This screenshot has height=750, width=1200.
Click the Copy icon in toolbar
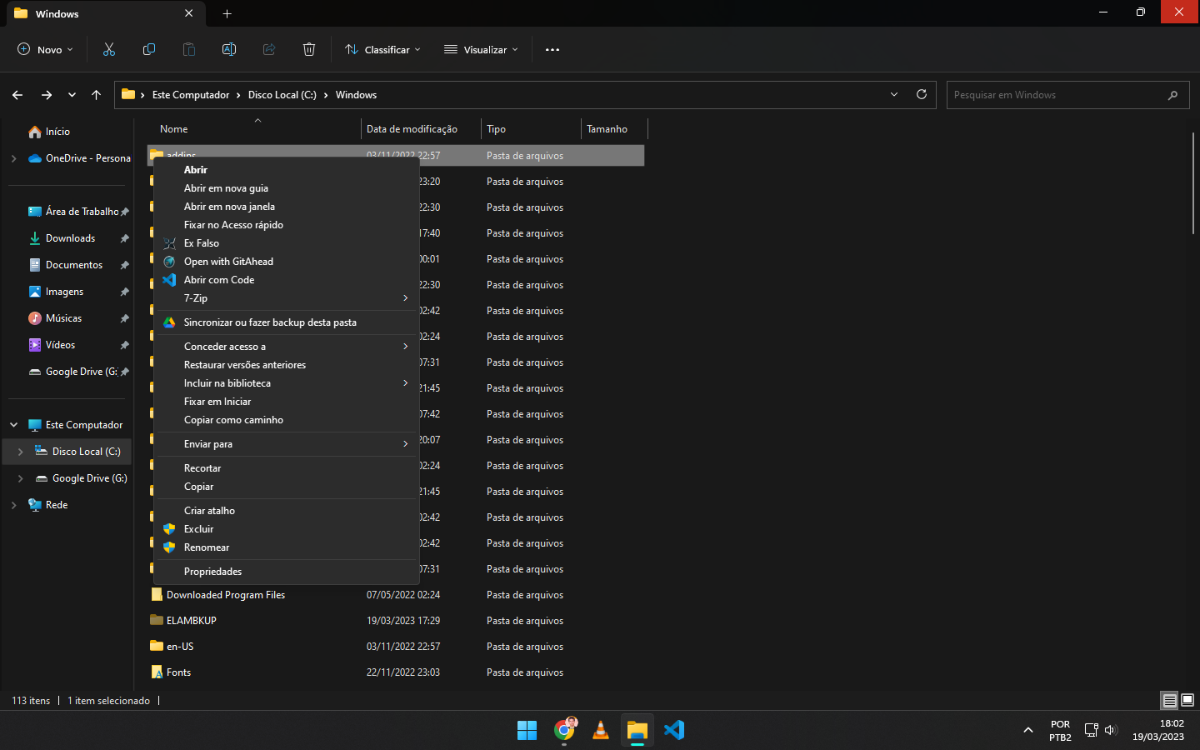click(x=149, y=49)
